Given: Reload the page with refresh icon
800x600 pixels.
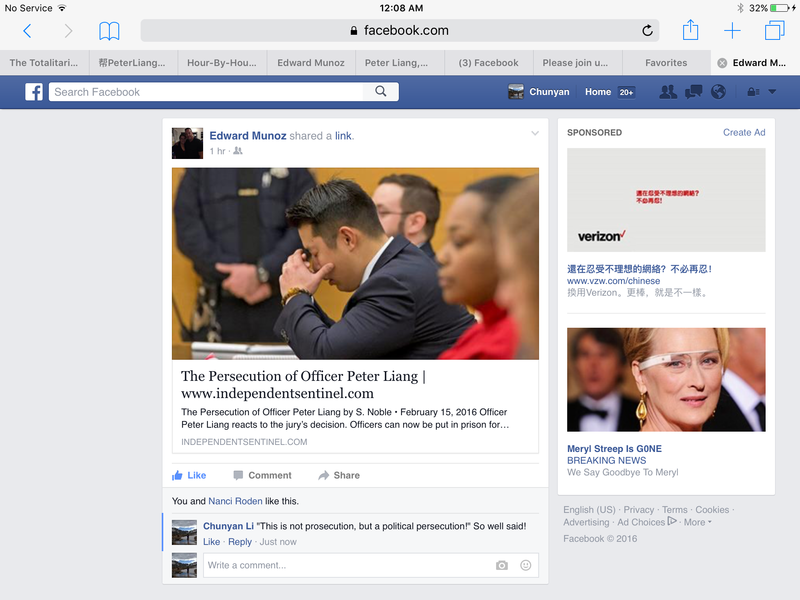Looking at the screenshot, I should coord(647,31).
